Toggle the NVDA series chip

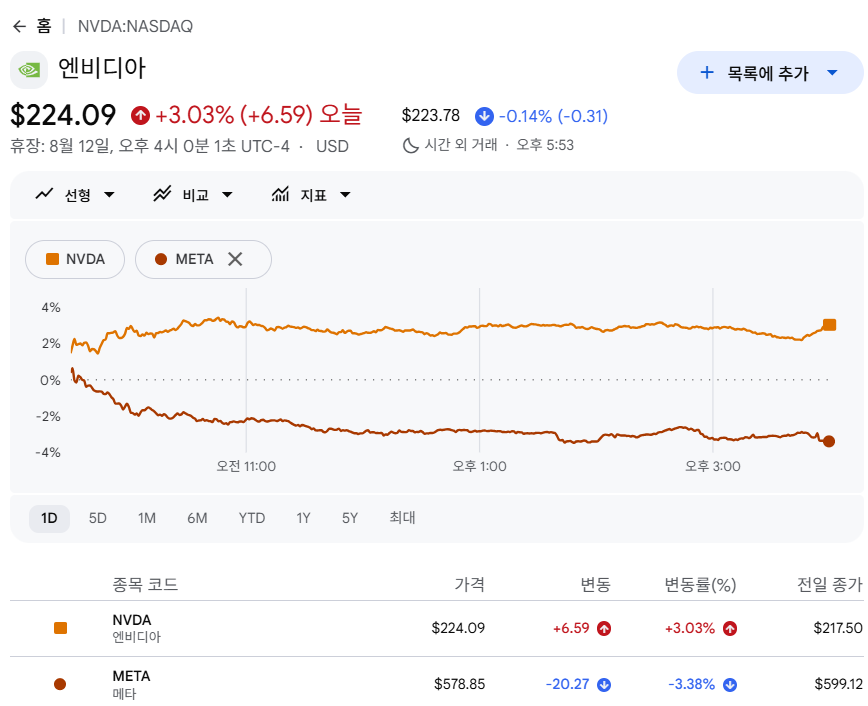coord(75,259)
